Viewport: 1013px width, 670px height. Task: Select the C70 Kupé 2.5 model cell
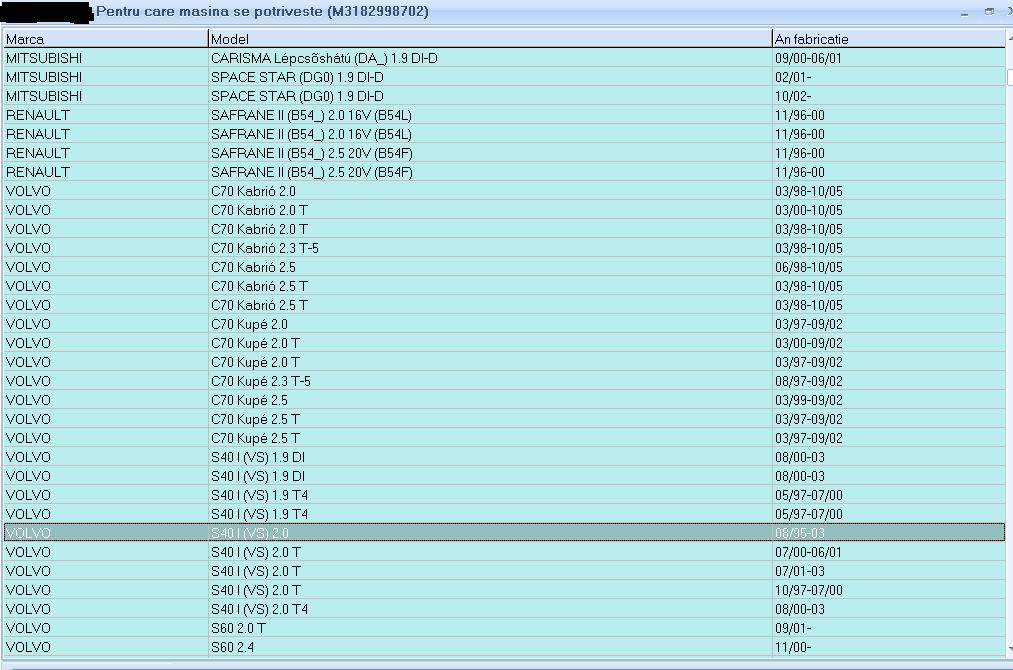pyautogui.click(x=490, y=400)
